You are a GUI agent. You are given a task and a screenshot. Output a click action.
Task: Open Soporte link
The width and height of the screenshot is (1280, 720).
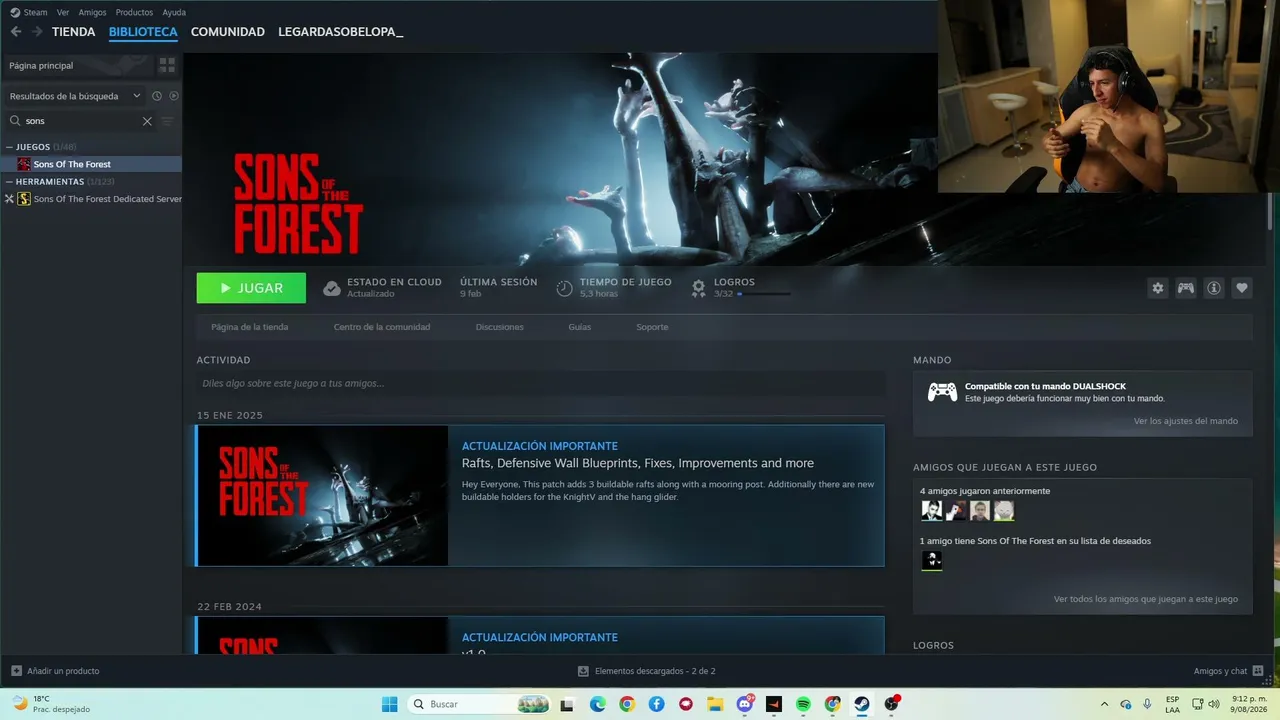point(652,327)
